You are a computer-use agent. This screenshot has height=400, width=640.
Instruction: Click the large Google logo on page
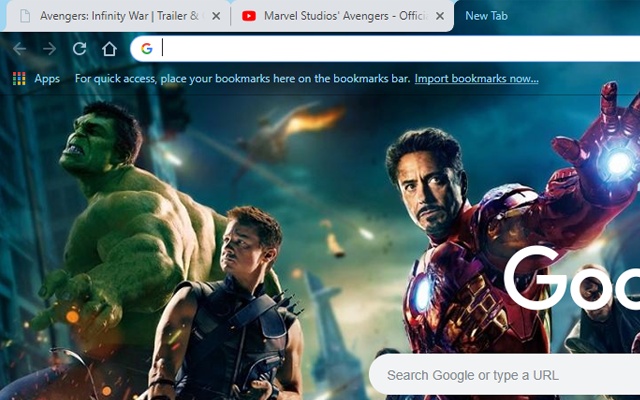point(571,278)
